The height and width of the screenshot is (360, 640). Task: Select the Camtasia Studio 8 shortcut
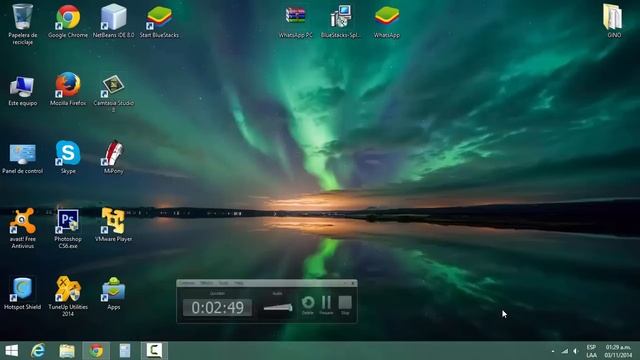click(113, 92)
